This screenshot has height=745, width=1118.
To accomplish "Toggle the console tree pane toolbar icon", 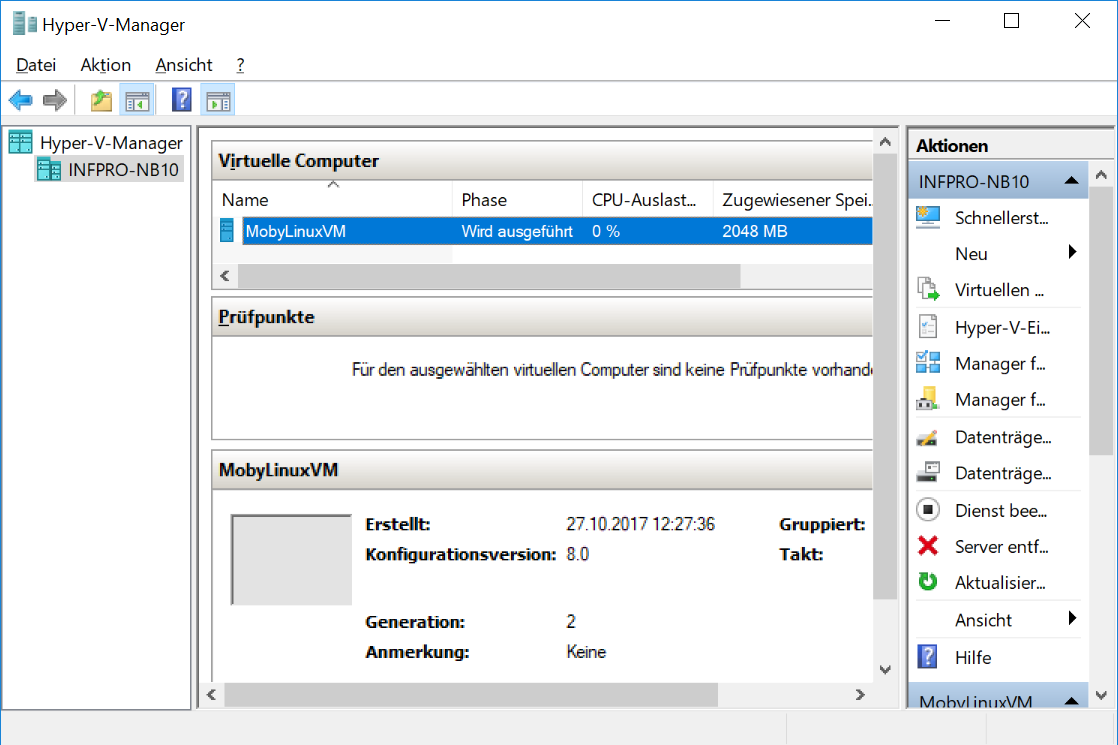I will click(137, 101).
